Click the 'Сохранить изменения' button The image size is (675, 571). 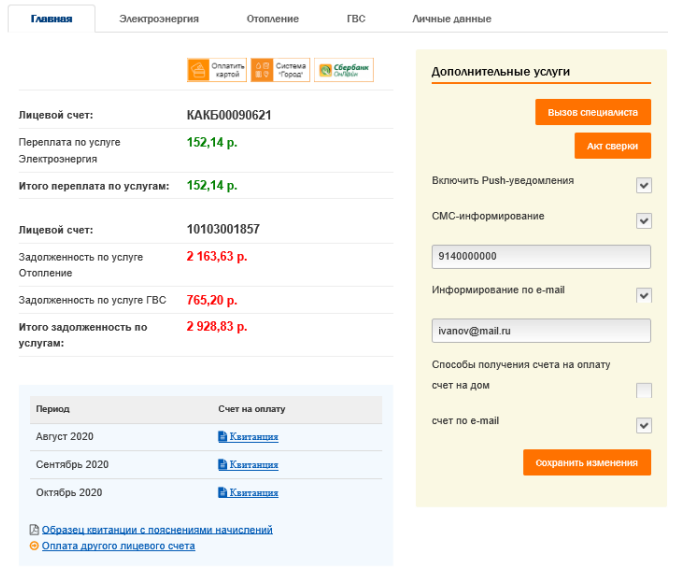point(587,463)
